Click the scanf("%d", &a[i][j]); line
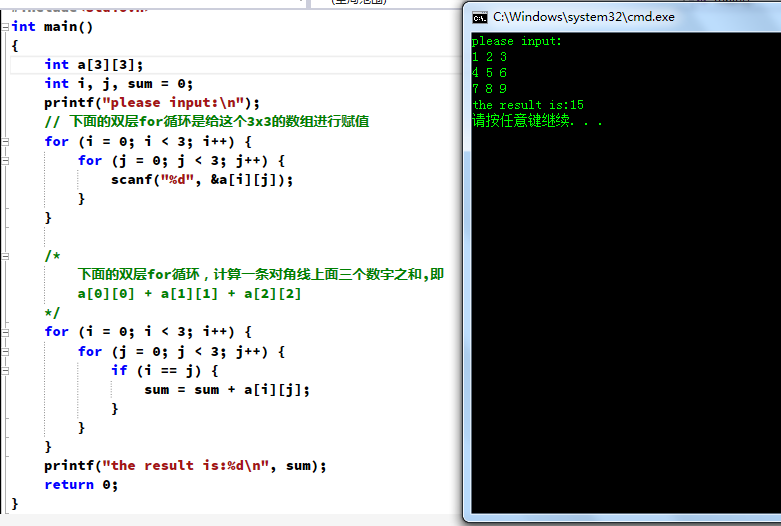Viewport: 781px width, 526px height. coord(202,180)
